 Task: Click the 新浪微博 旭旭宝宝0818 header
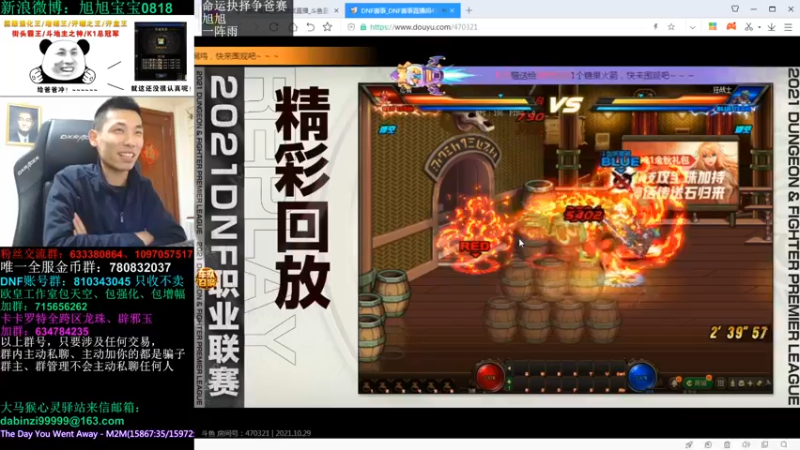(x=87, y=8)
